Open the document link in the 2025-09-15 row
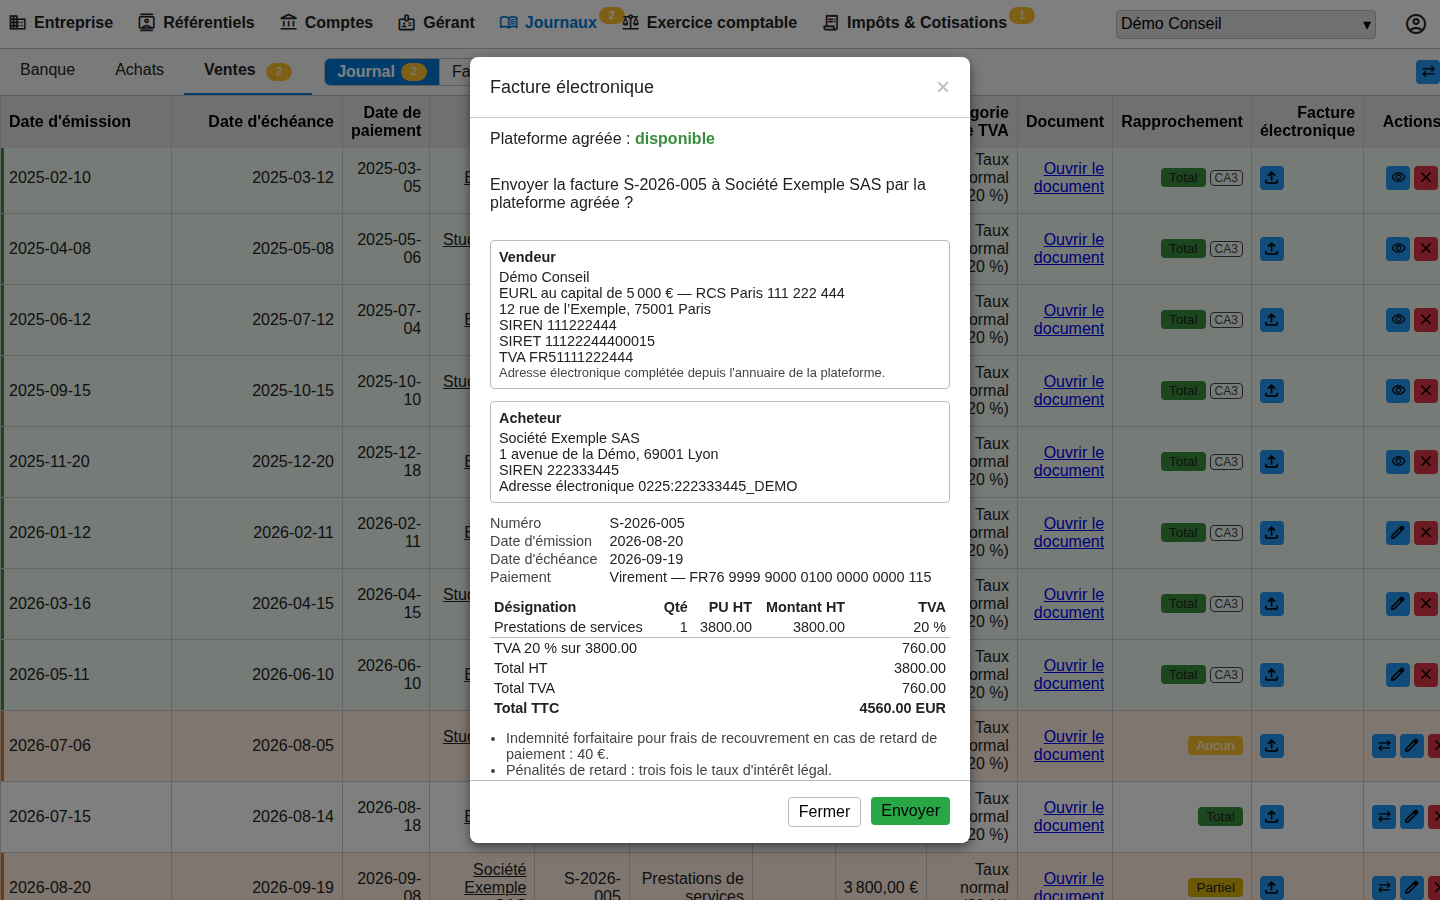Viewport: 1440px width, 900px height. click(1069, 391)
